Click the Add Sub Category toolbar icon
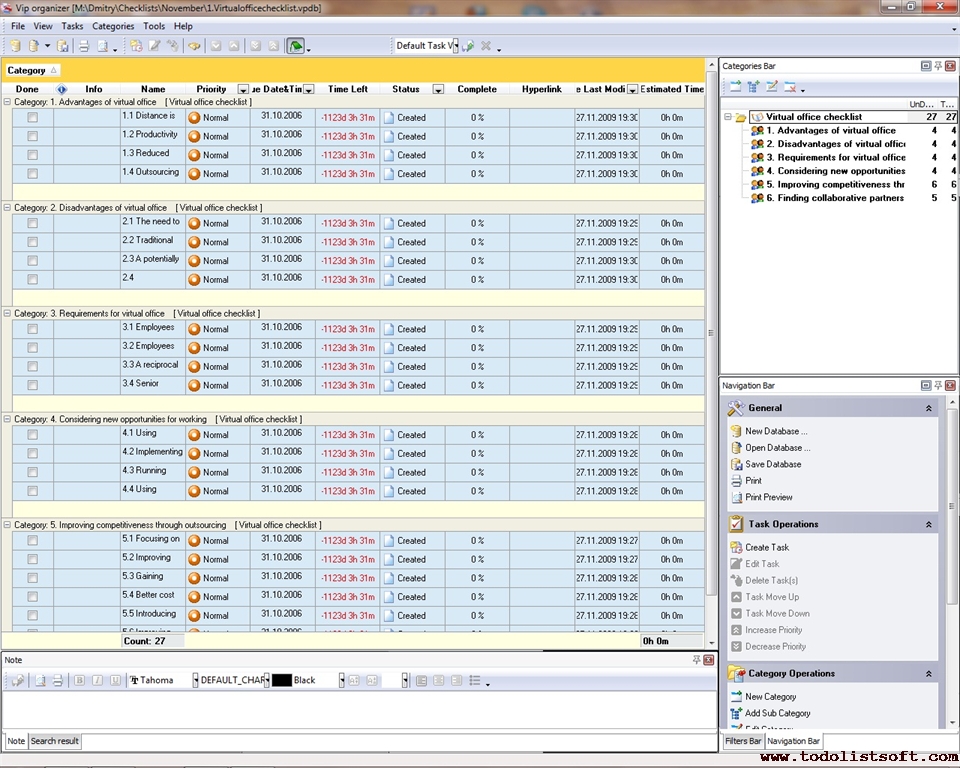 tap(753, 88)
